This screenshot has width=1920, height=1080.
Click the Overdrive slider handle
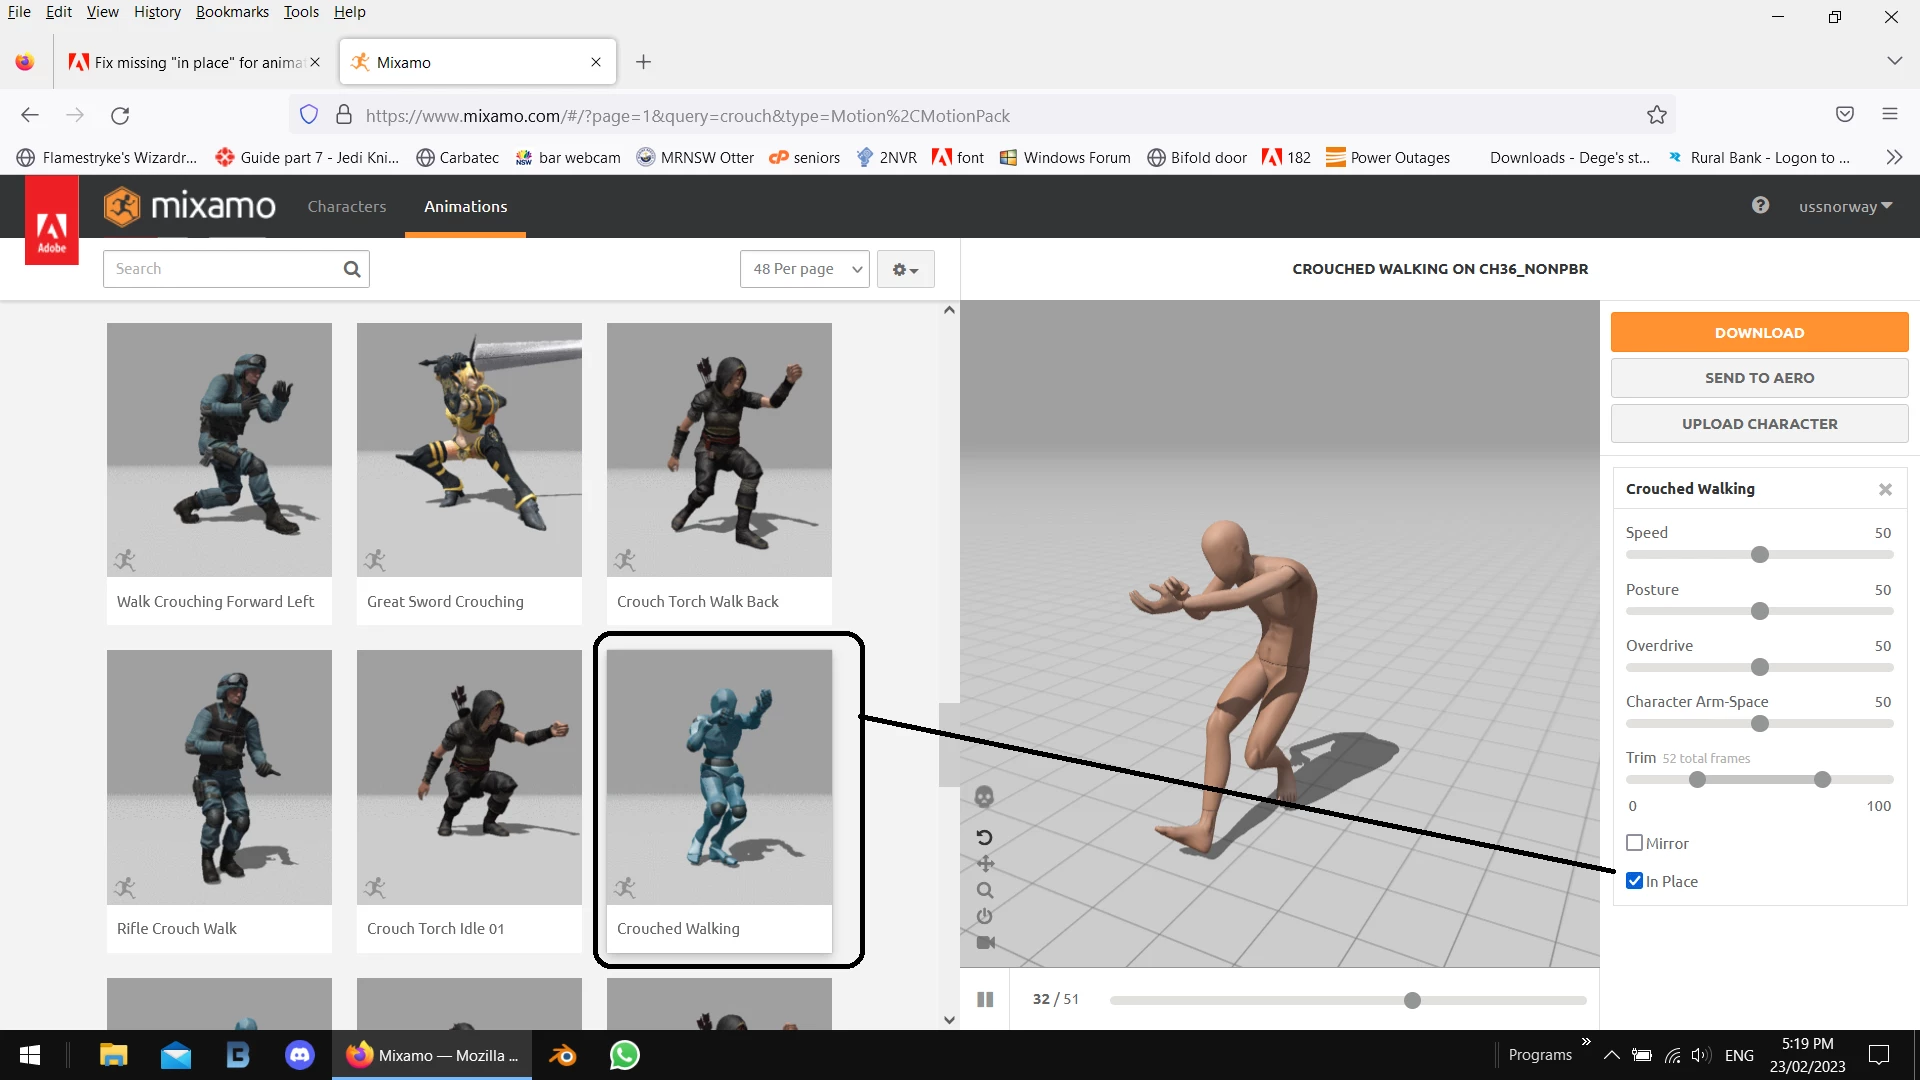coord(1760,667)
